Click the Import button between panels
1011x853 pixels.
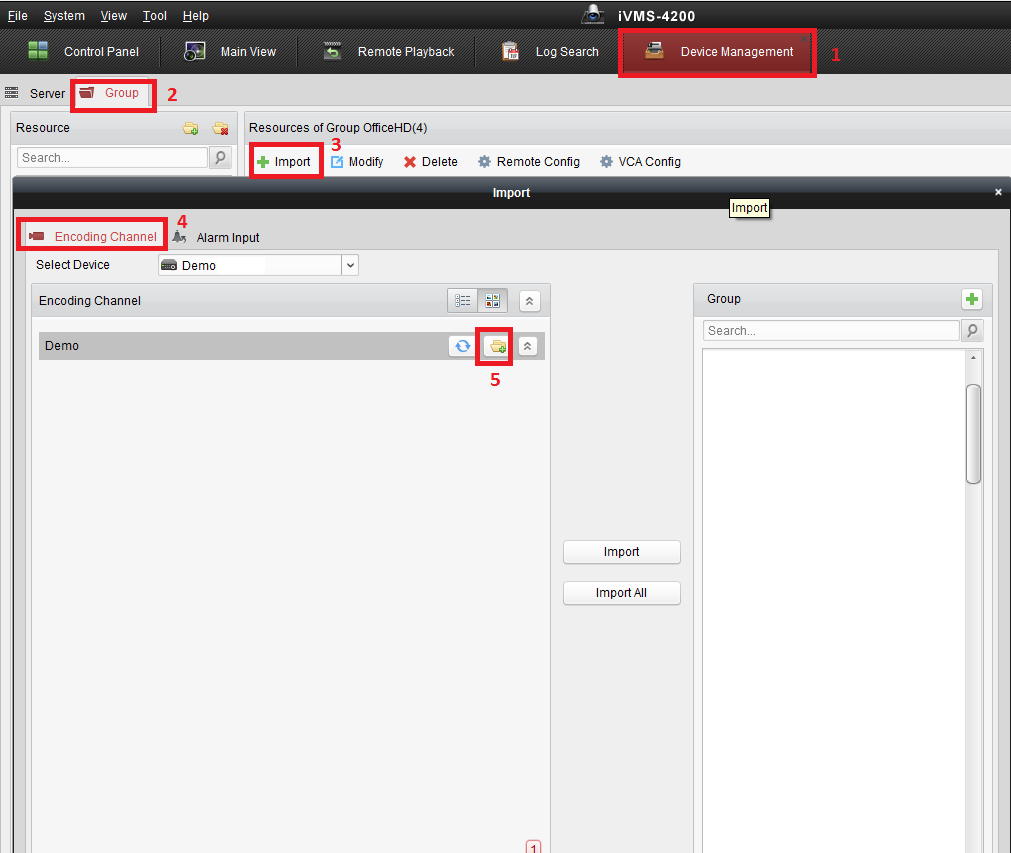pos(621,552)
